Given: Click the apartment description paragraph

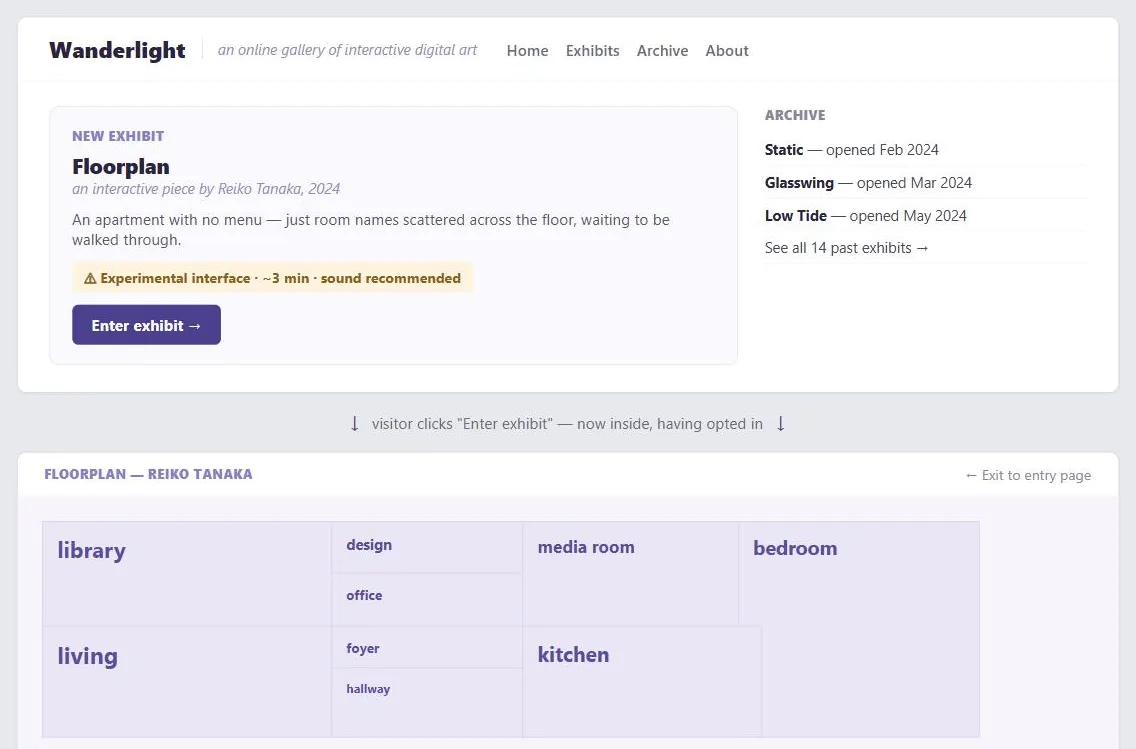Looking at the screenshot, I should pyautogui.click(x=371, y=230).
